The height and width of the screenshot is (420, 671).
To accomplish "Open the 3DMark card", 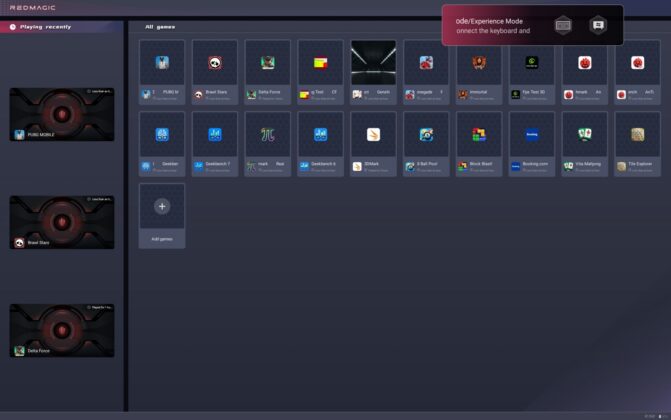I will [x=373, y=144].
